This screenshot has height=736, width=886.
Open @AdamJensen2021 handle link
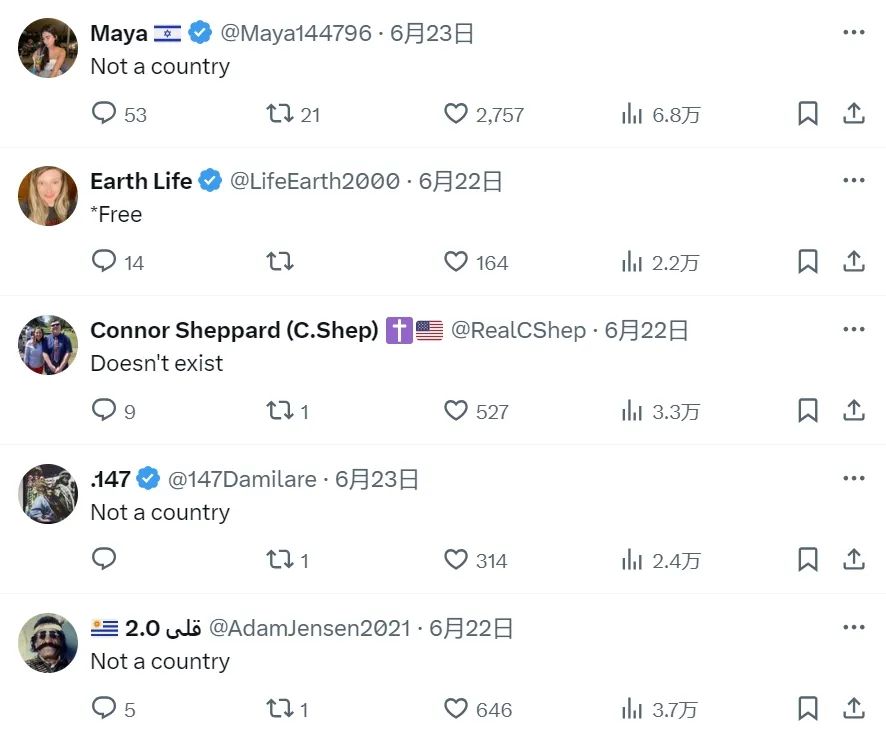tap(311, 628)
